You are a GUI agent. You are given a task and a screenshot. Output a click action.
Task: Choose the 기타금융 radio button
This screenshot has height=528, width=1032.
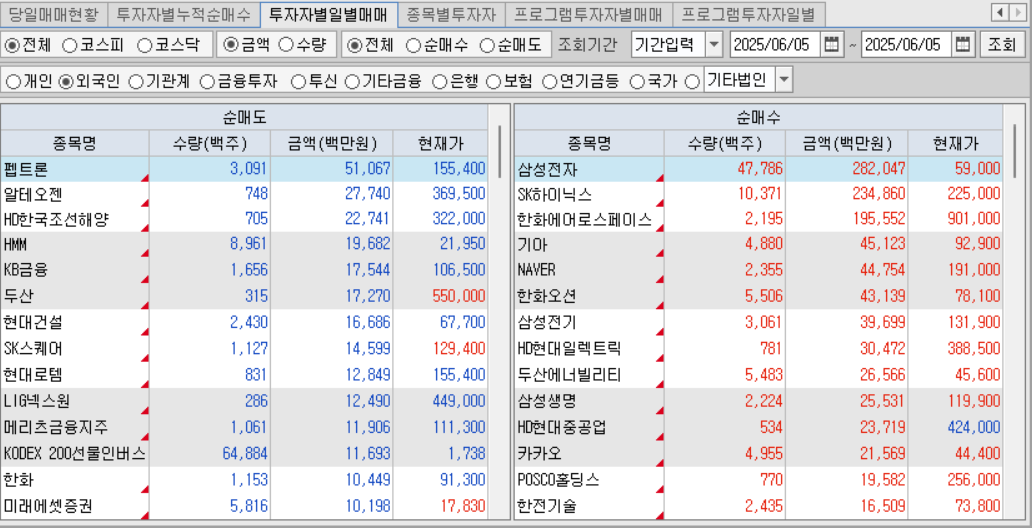352,82
